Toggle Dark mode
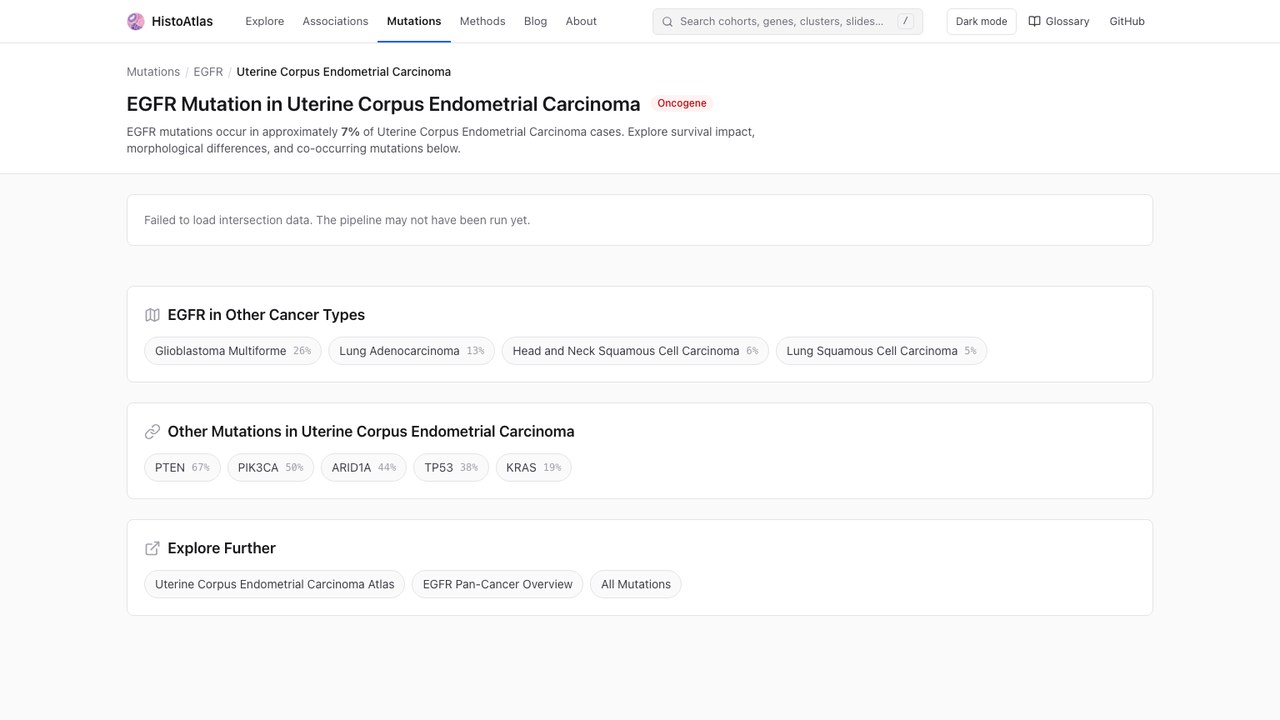Viewport: 1280px width, 720px height. [x=982, y=21]
